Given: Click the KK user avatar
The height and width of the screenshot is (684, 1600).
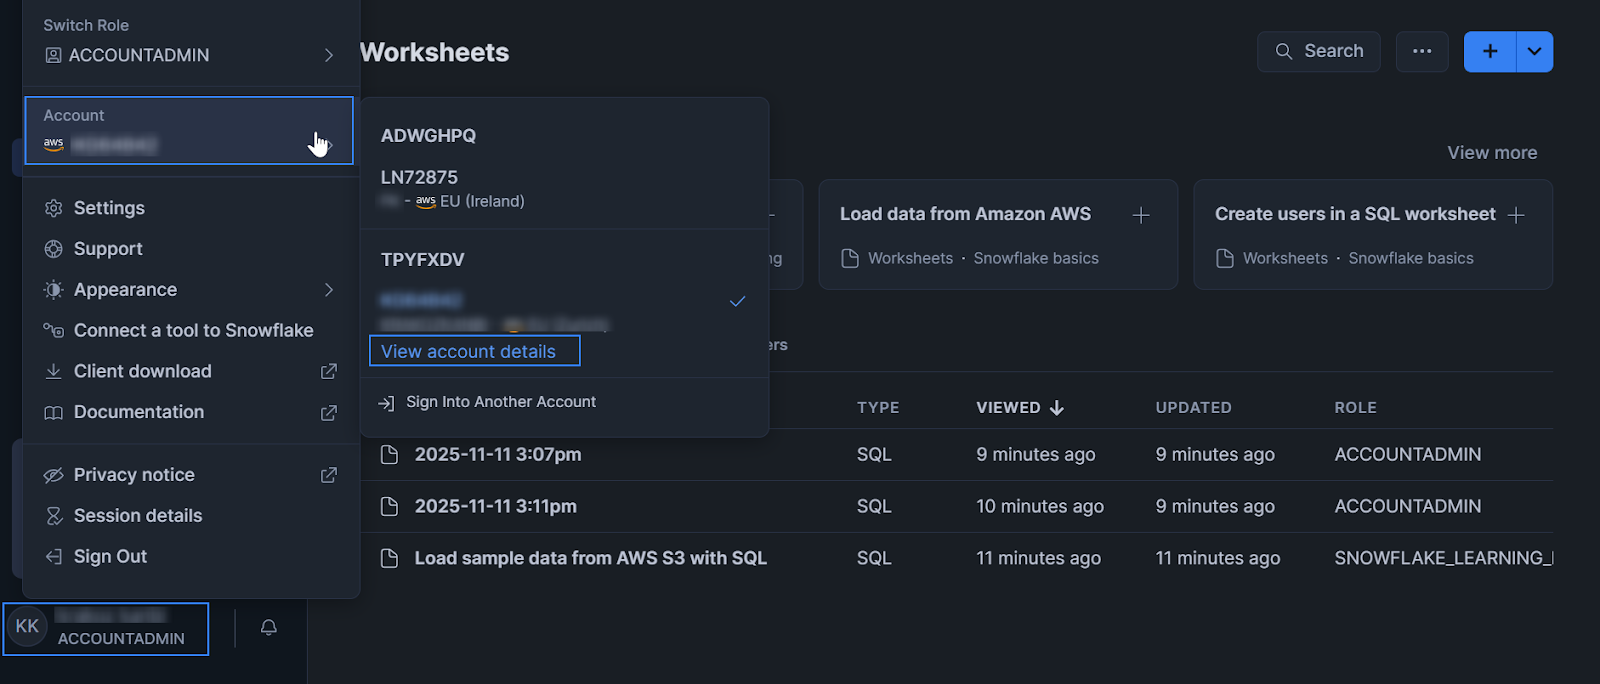Looking at the screenshot, I should [x=27, y=627].
